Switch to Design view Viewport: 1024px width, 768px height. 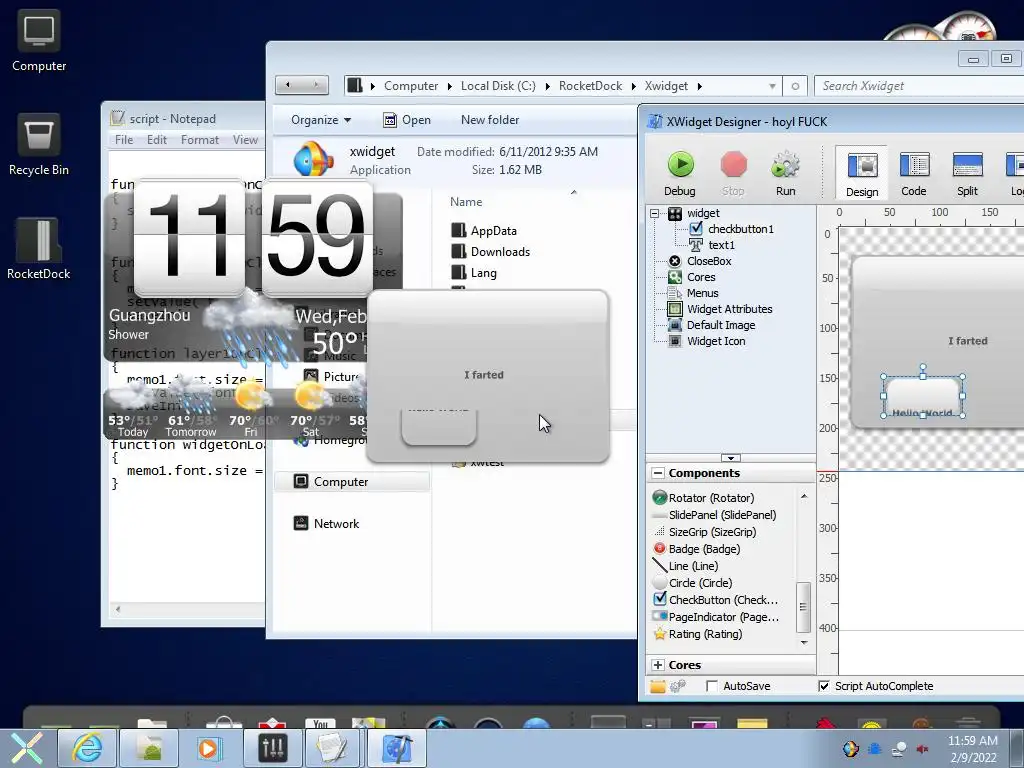pos(862,173)
